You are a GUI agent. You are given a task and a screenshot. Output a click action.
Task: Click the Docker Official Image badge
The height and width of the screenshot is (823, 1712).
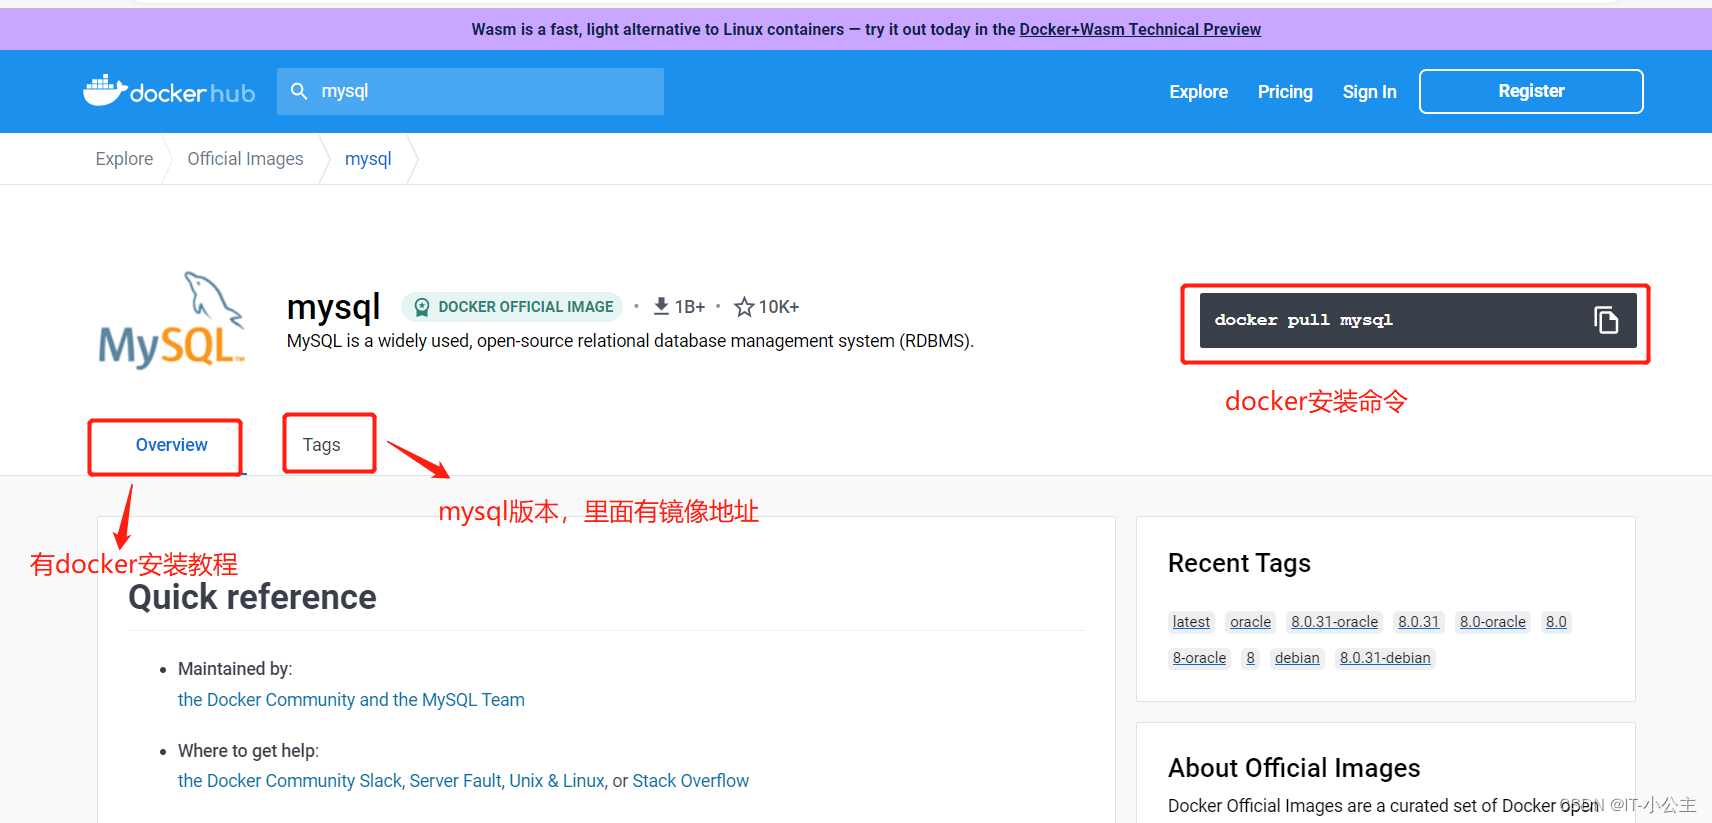pos(512,307)
